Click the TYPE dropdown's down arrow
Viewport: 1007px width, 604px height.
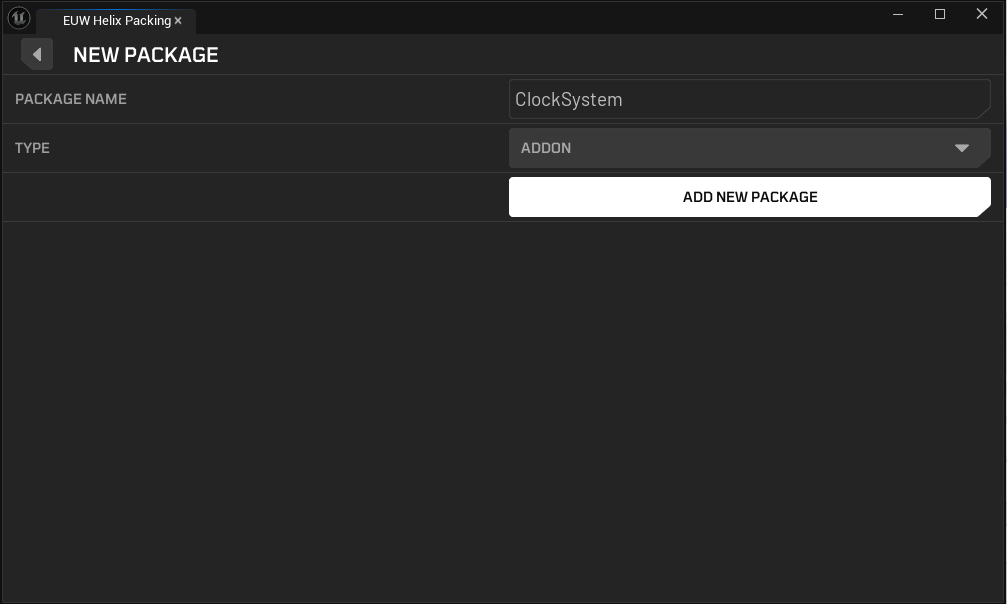962,148
